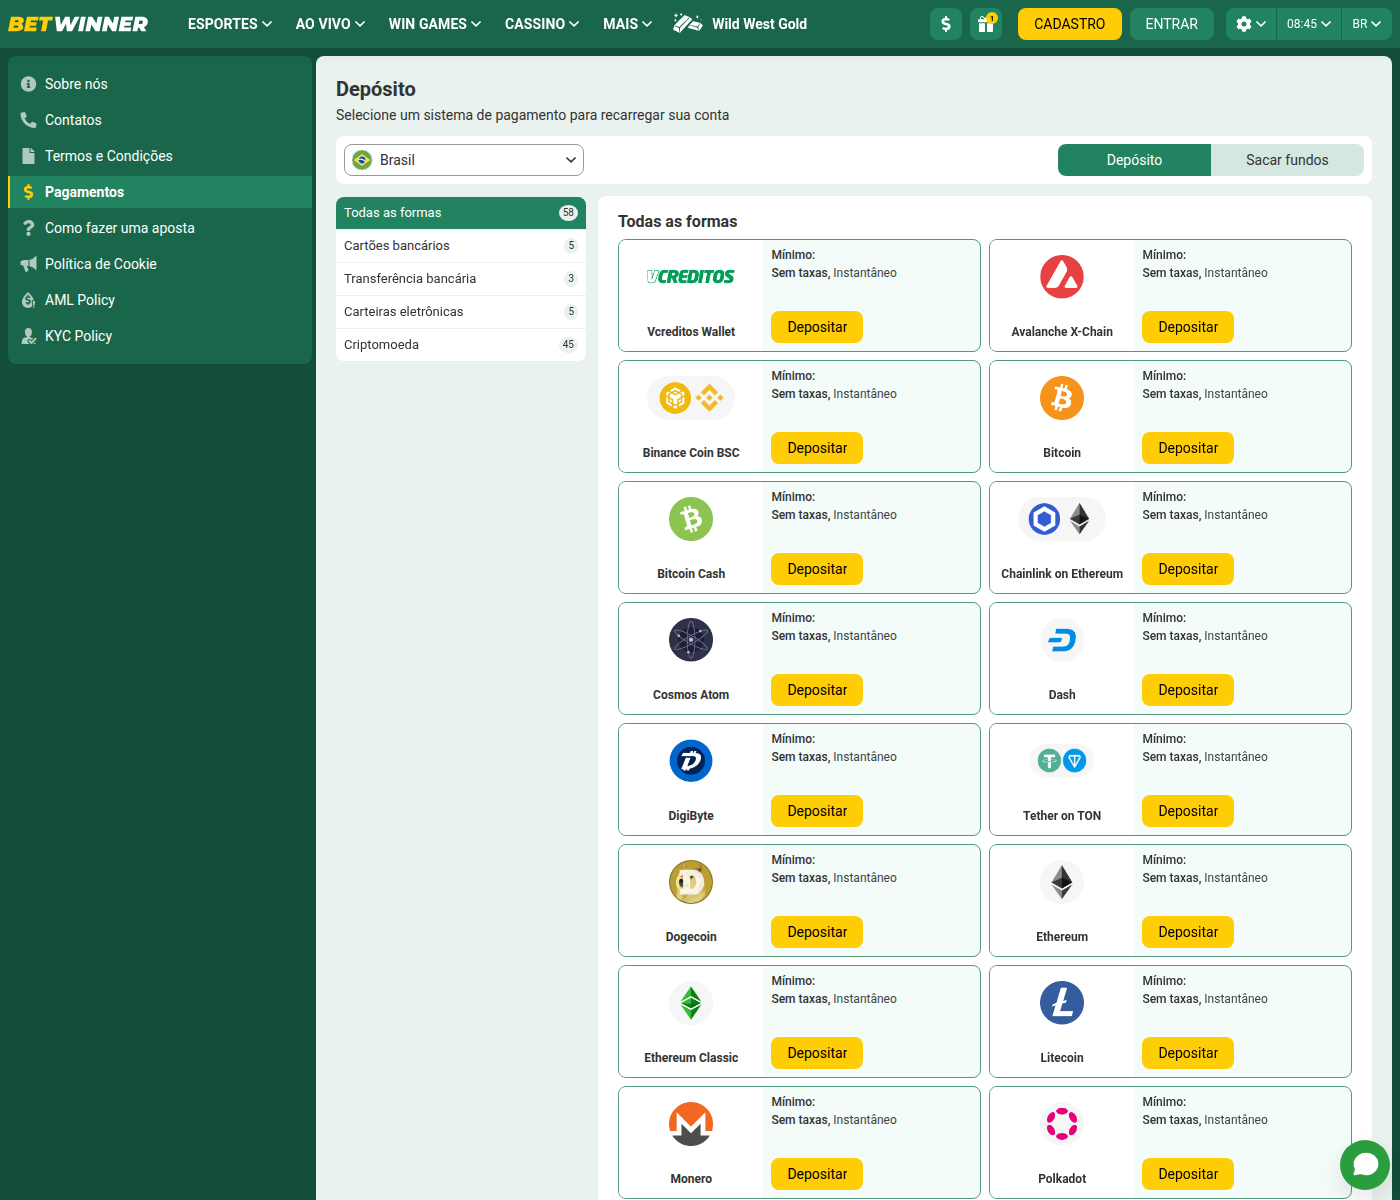The image size is (1400, 1200).
Task: Click the Monero logo
Action: pos(691,1124)
